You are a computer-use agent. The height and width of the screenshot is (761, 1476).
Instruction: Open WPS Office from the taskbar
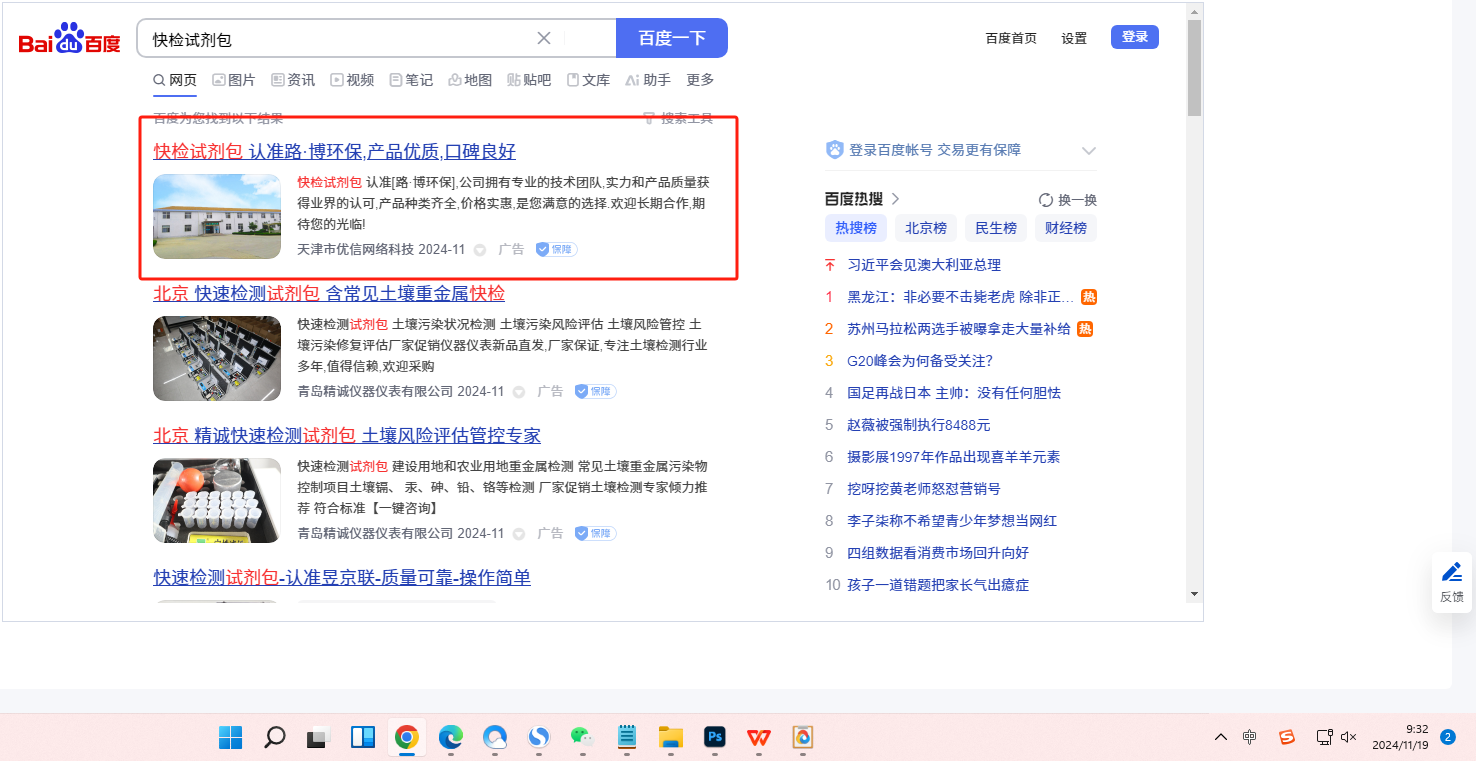(x=759, y=738)
